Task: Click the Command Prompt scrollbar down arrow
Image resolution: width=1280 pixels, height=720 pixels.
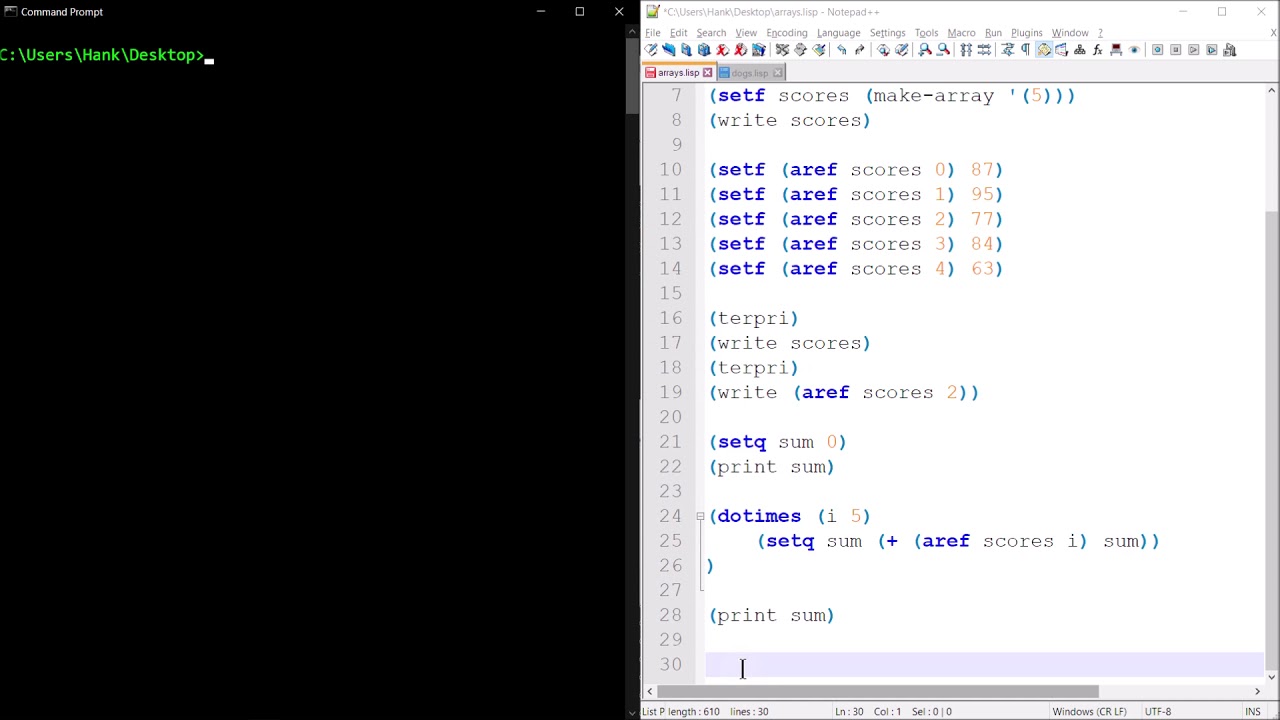Action: click(x=632, y=712)
